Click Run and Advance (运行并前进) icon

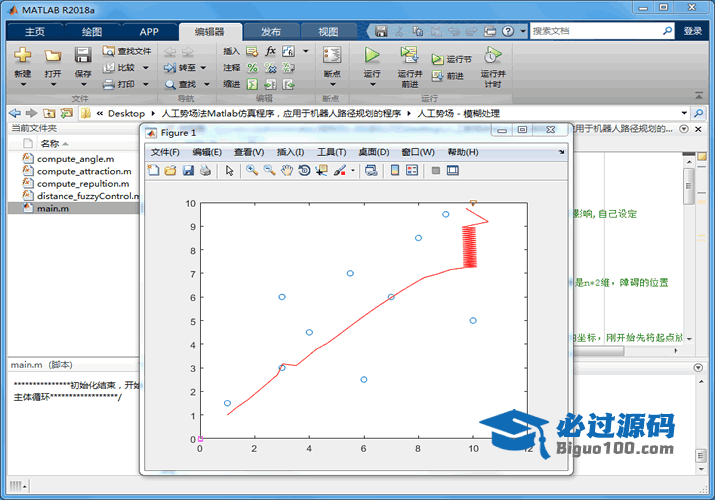tap(409, 55)
